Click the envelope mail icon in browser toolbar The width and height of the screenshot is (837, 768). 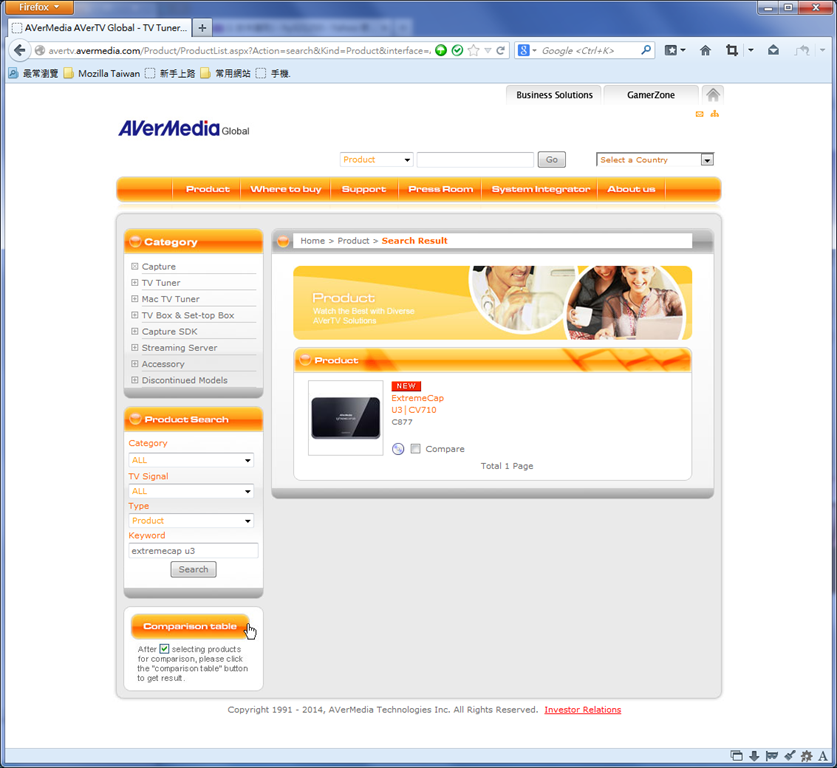pos(773,50)
